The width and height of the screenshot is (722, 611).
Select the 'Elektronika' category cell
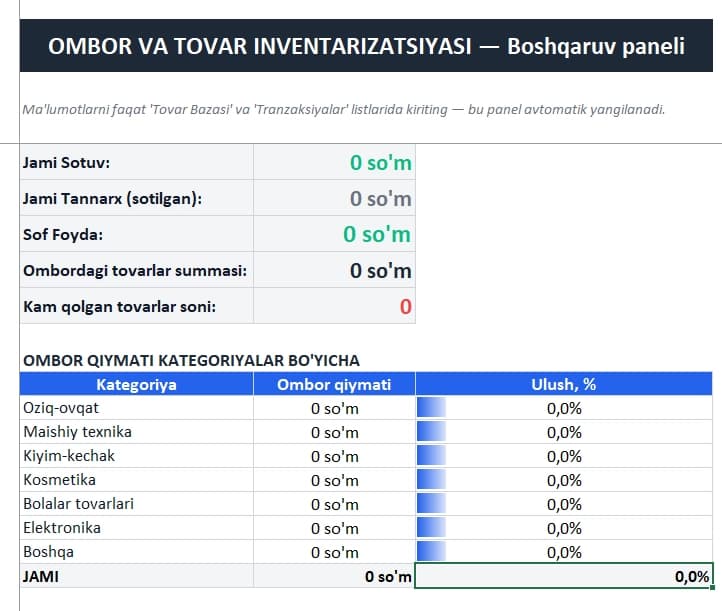pyautogui.click(x=137, y=528)
